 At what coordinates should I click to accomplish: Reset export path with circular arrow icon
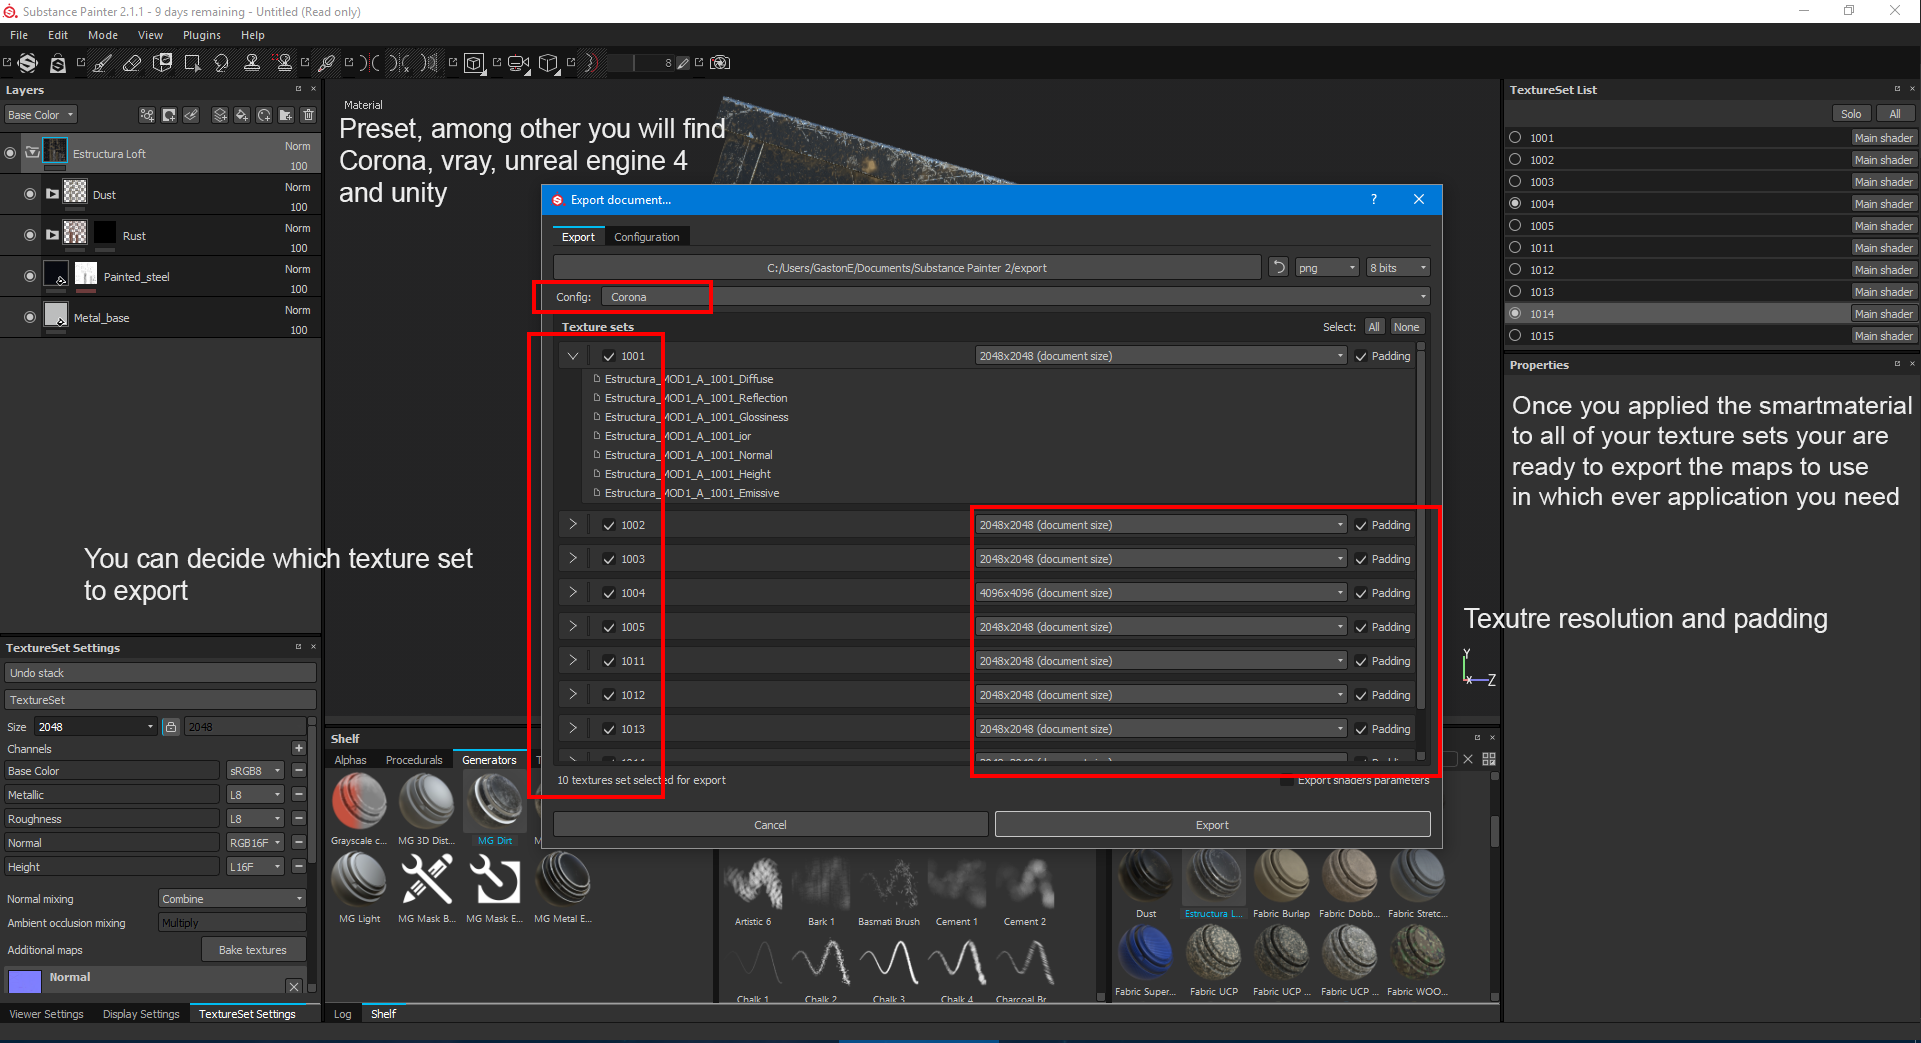tap(1278, 267)
